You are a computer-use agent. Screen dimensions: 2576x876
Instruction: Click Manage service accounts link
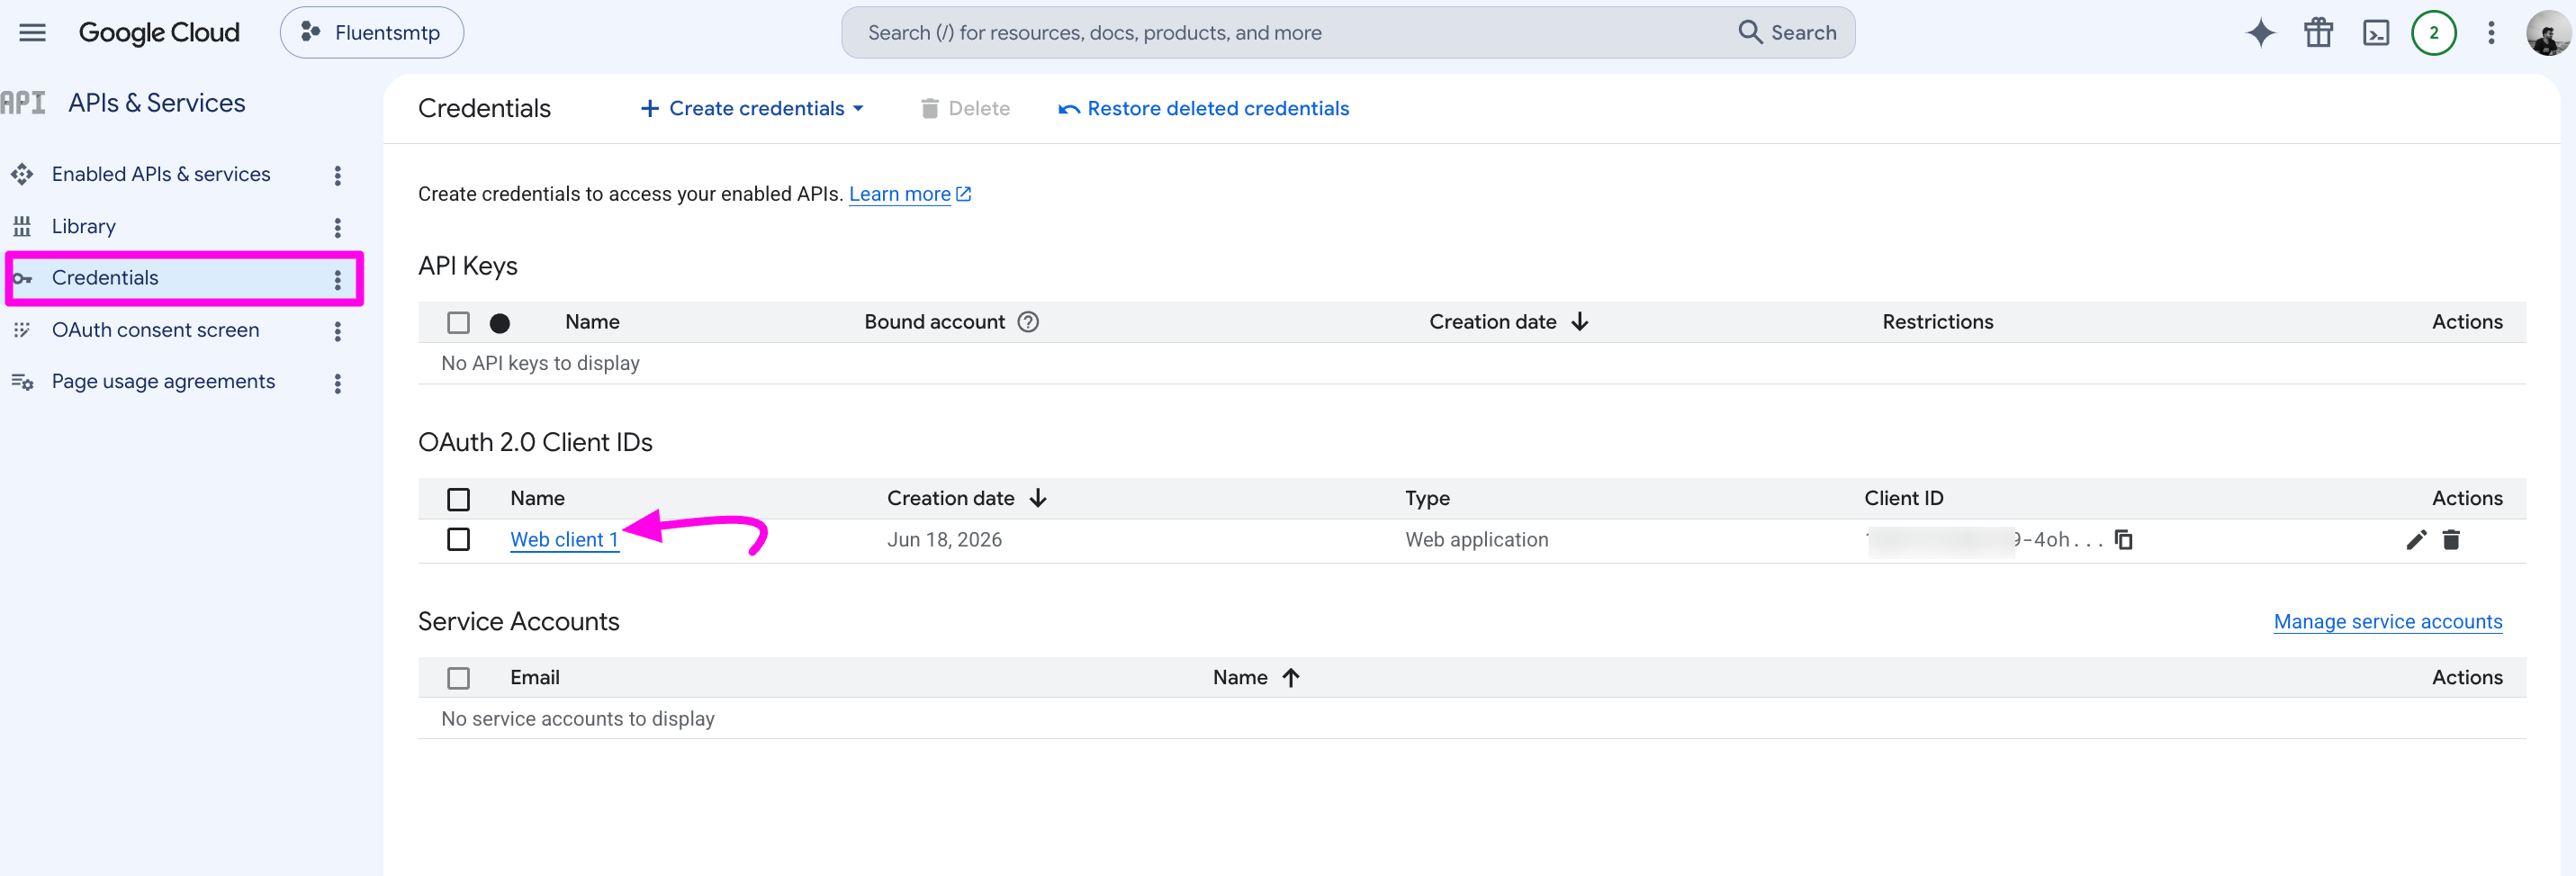click(2388, 622)
